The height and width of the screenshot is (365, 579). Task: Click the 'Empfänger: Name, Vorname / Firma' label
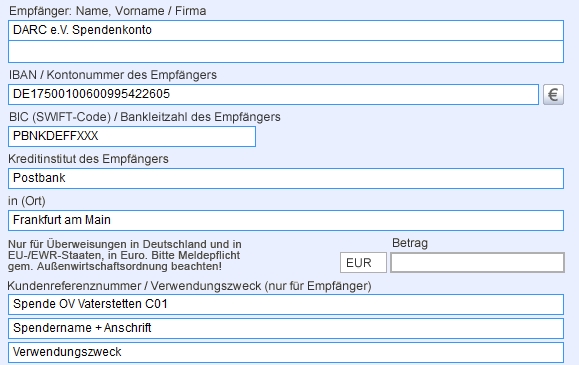coord(107,11)
